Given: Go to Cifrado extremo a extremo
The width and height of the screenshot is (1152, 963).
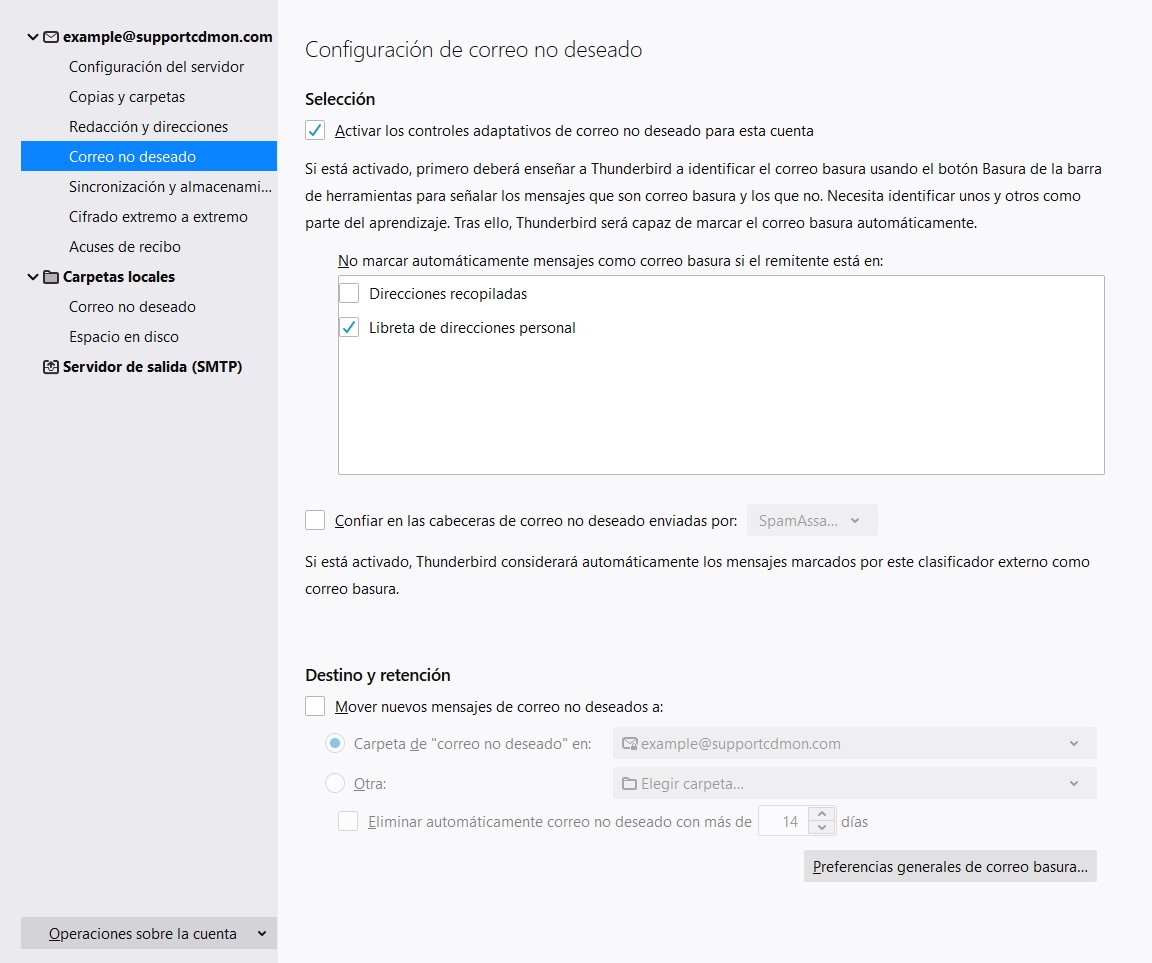Looking at the screenshot, I should click(x=158, y=217).
